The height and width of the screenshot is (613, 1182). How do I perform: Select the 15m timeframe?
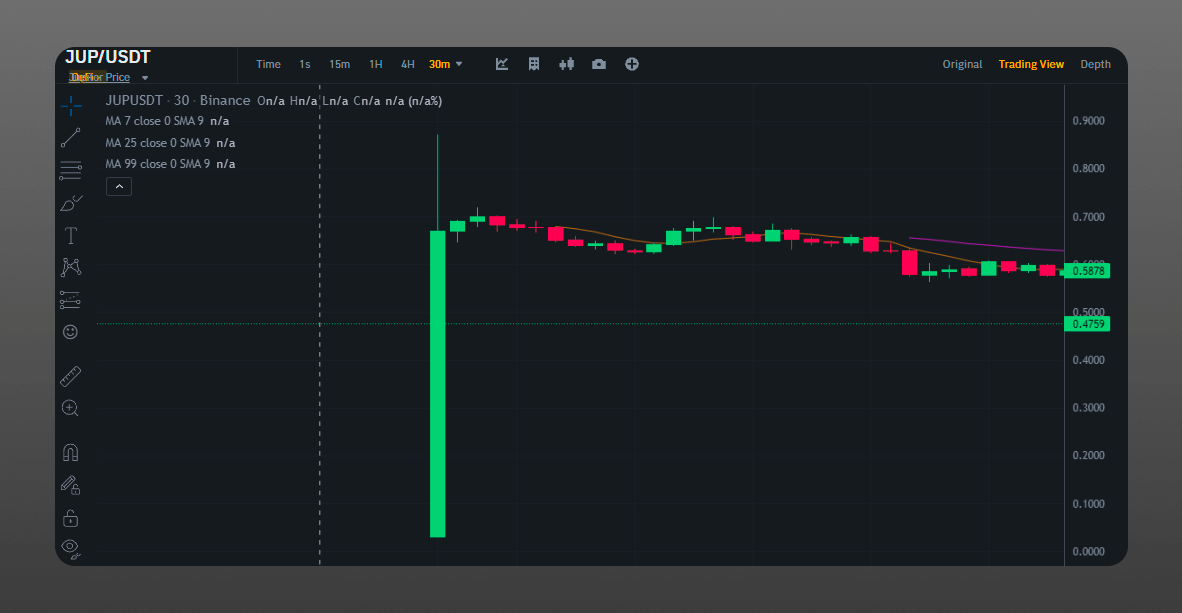click(340, 64)
